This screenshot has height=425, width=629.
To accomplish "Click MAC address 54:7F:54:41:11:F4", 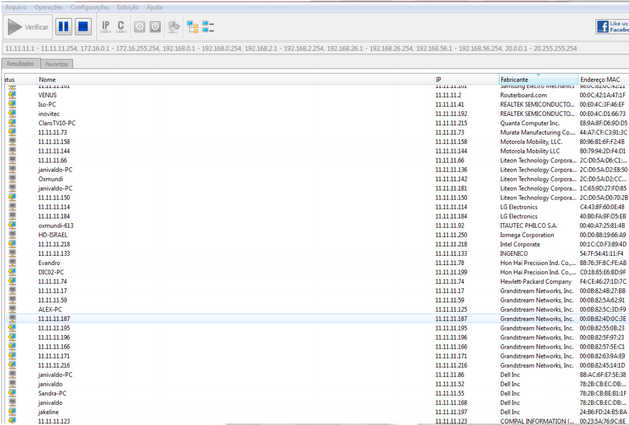I will (601, 253).
